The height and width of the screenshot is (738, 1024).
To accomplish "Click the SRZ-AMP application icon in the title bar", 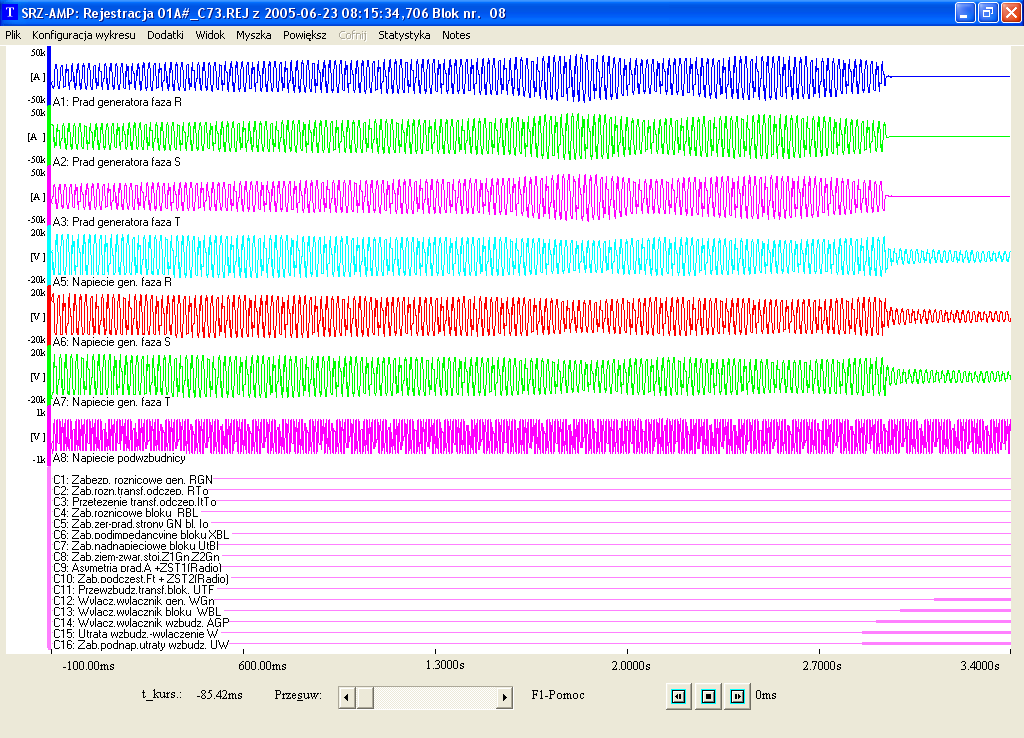I will pyautogui.click(x=10, y=12).
